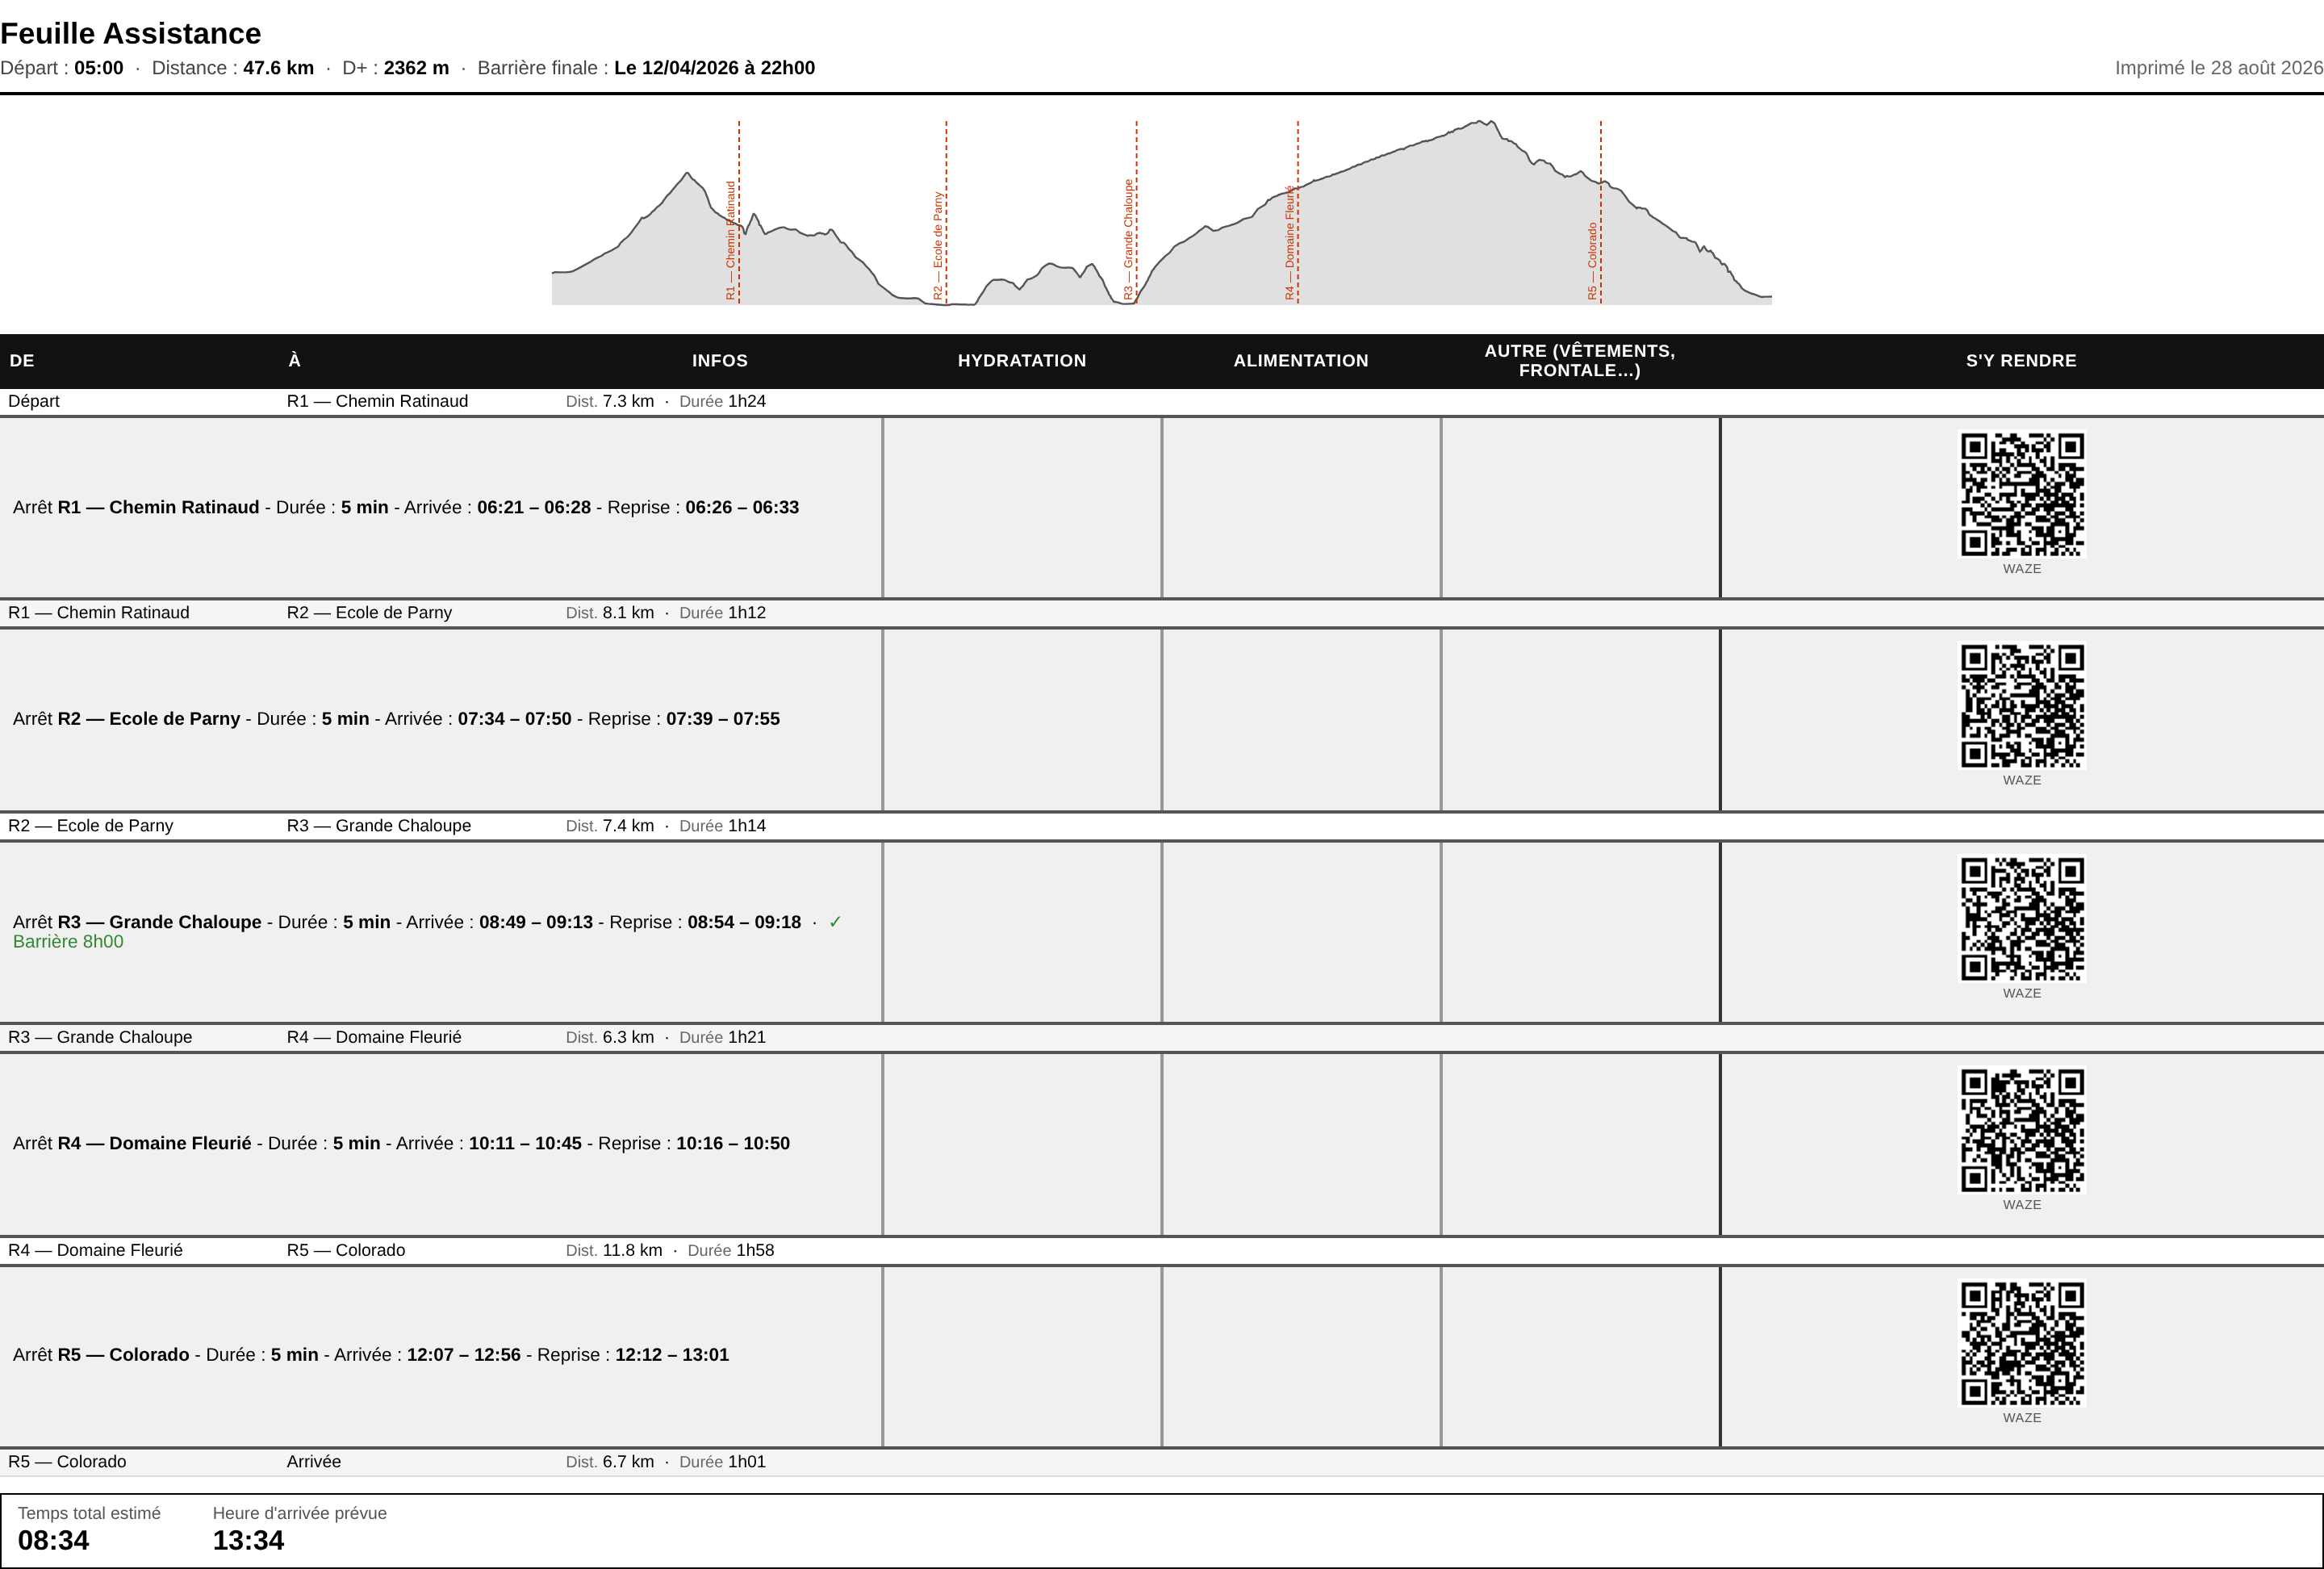This screenshot has height=1569, width=2324.
Task: Click the green check mark beside Barrière 8h00
Action: coord(835,922)
